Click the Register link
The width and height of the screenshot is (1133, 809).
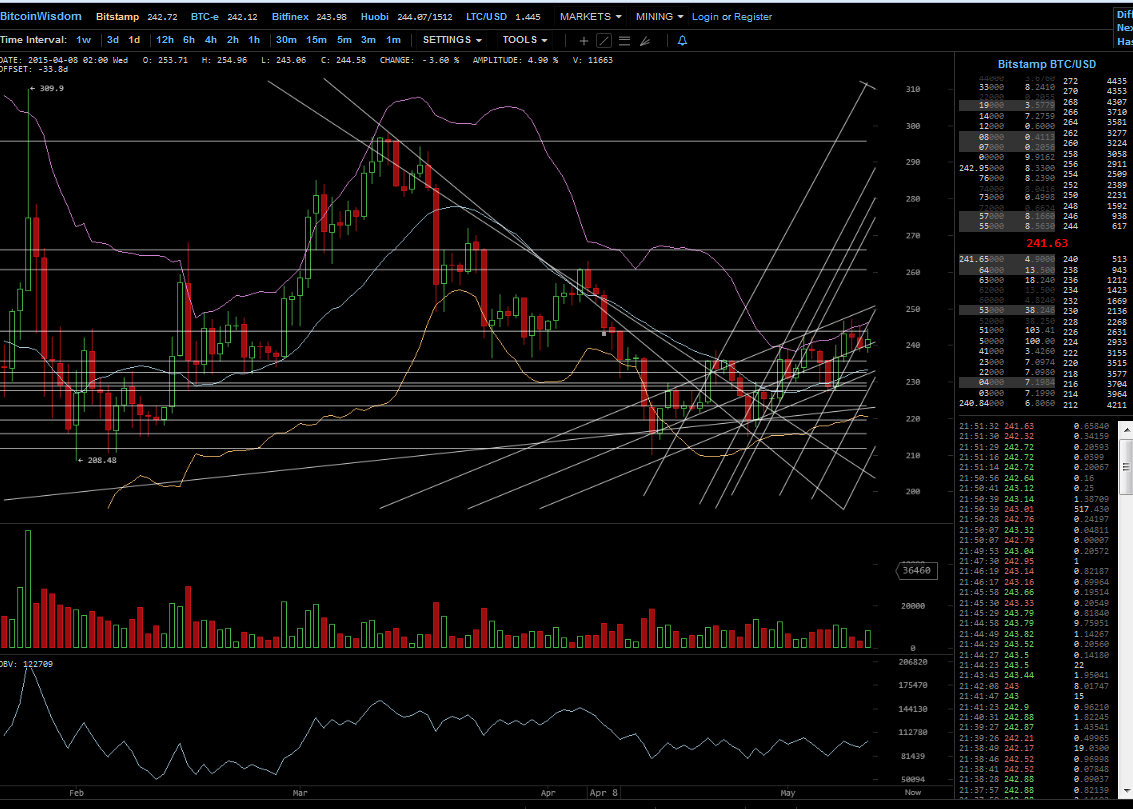753,16
